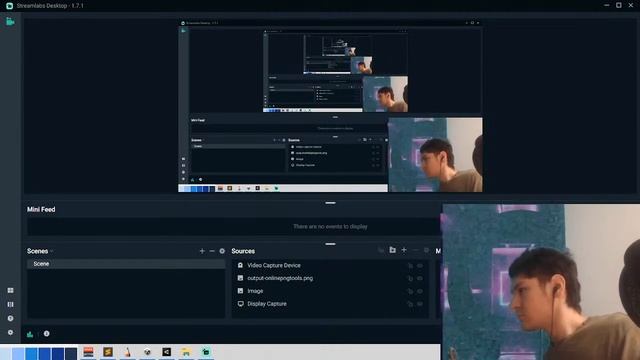
Task: Open the guitar app icon on the taskbar
Action: pyautogui.click(x=127, y=352)
